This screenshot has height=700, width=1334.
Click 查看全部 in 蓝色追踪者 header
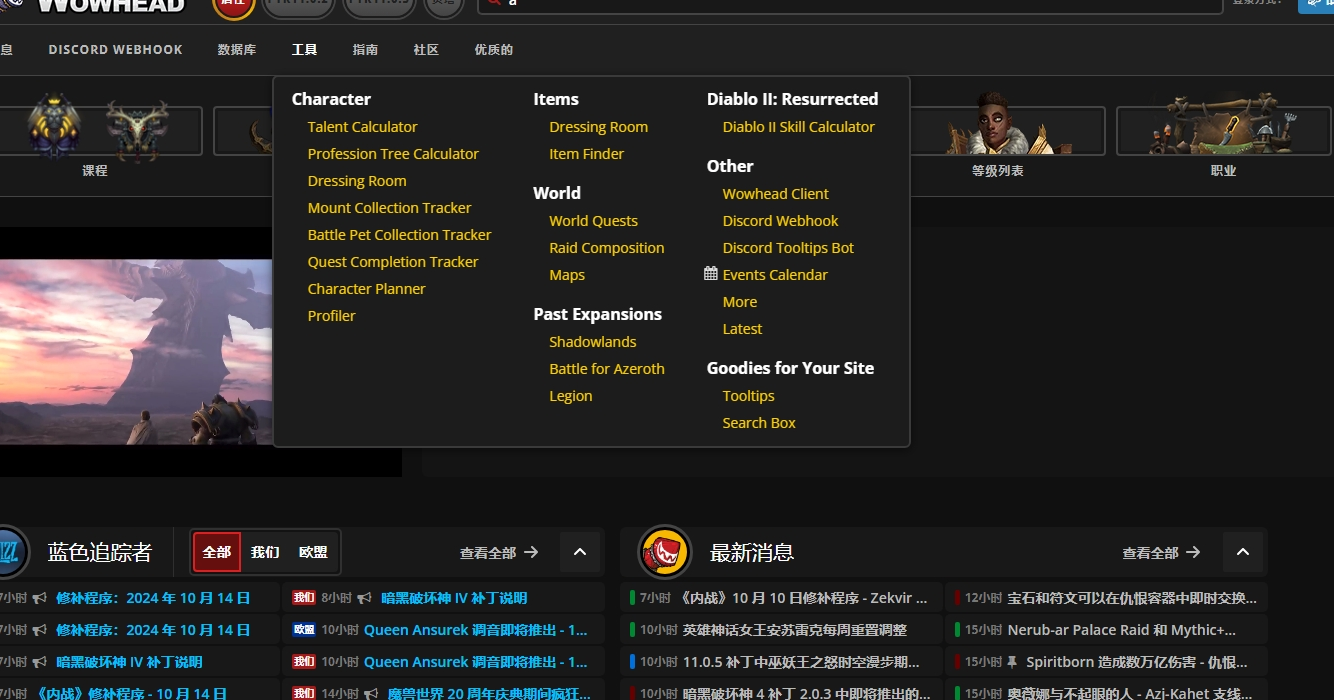[x=488, y=552]
